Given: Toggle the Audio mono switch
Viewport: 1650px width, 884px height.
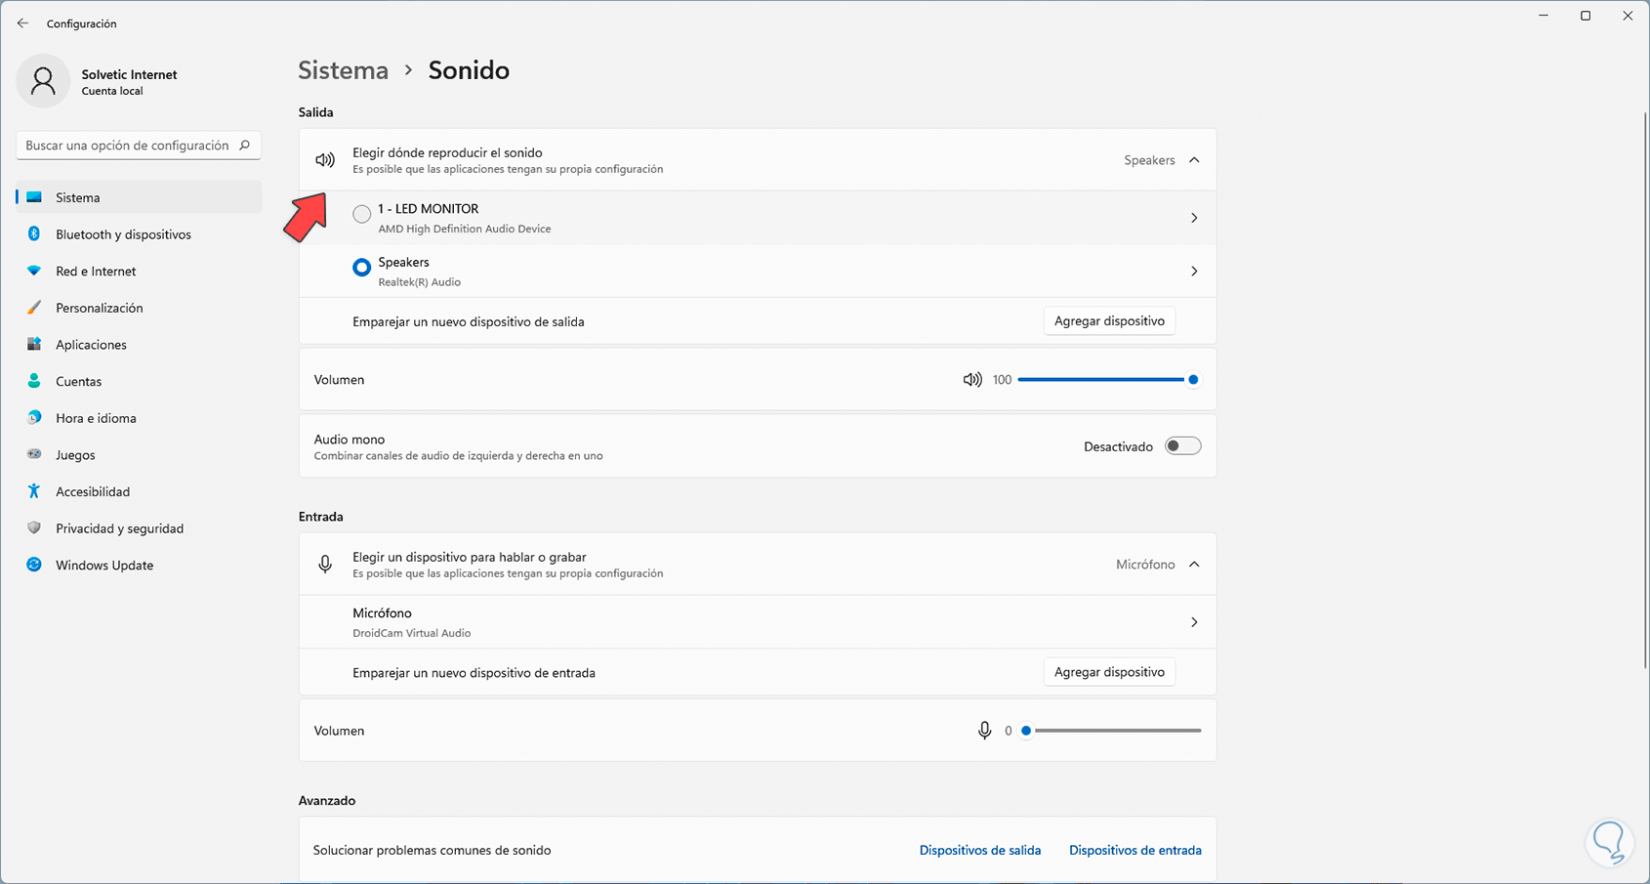Looking at the screenshot, I should [1182, 446].
